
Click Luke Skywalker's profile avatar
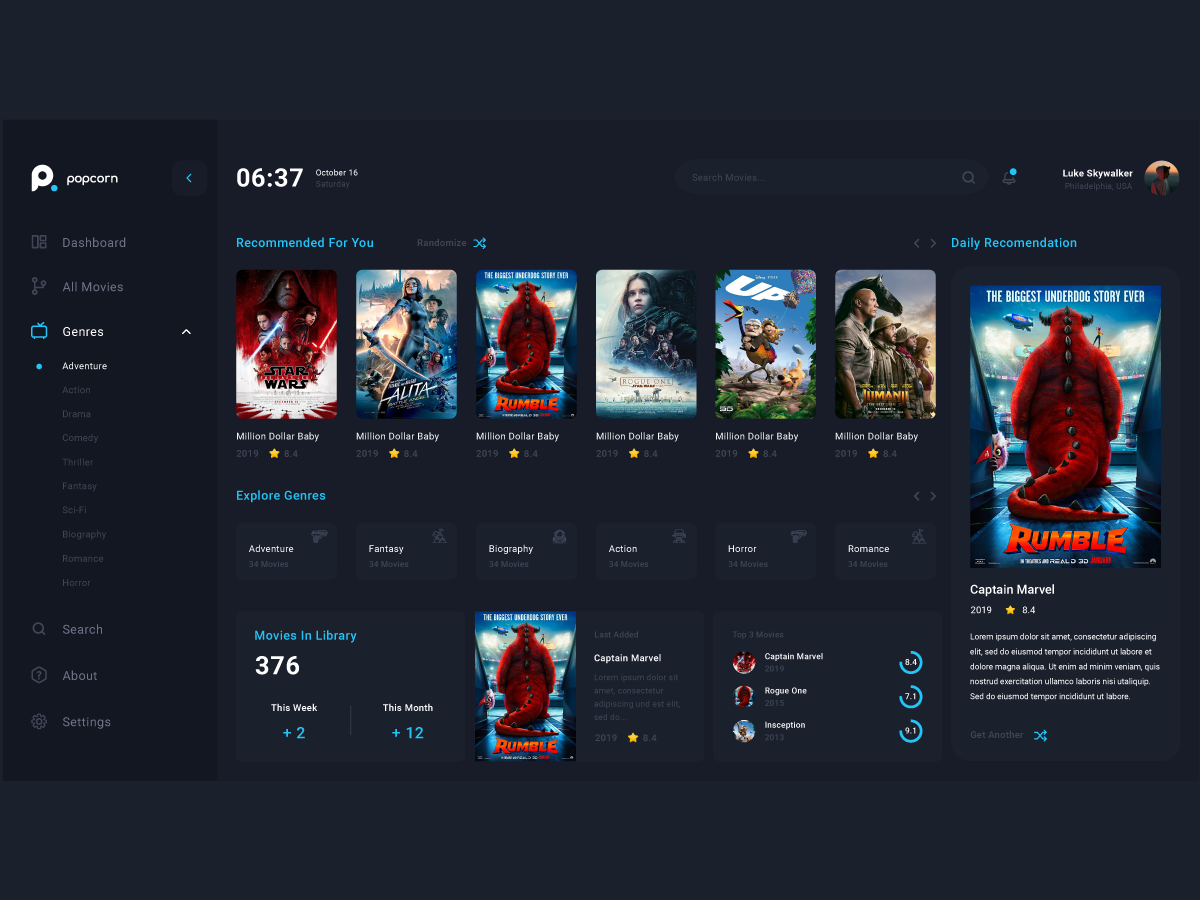[1162, 178]
